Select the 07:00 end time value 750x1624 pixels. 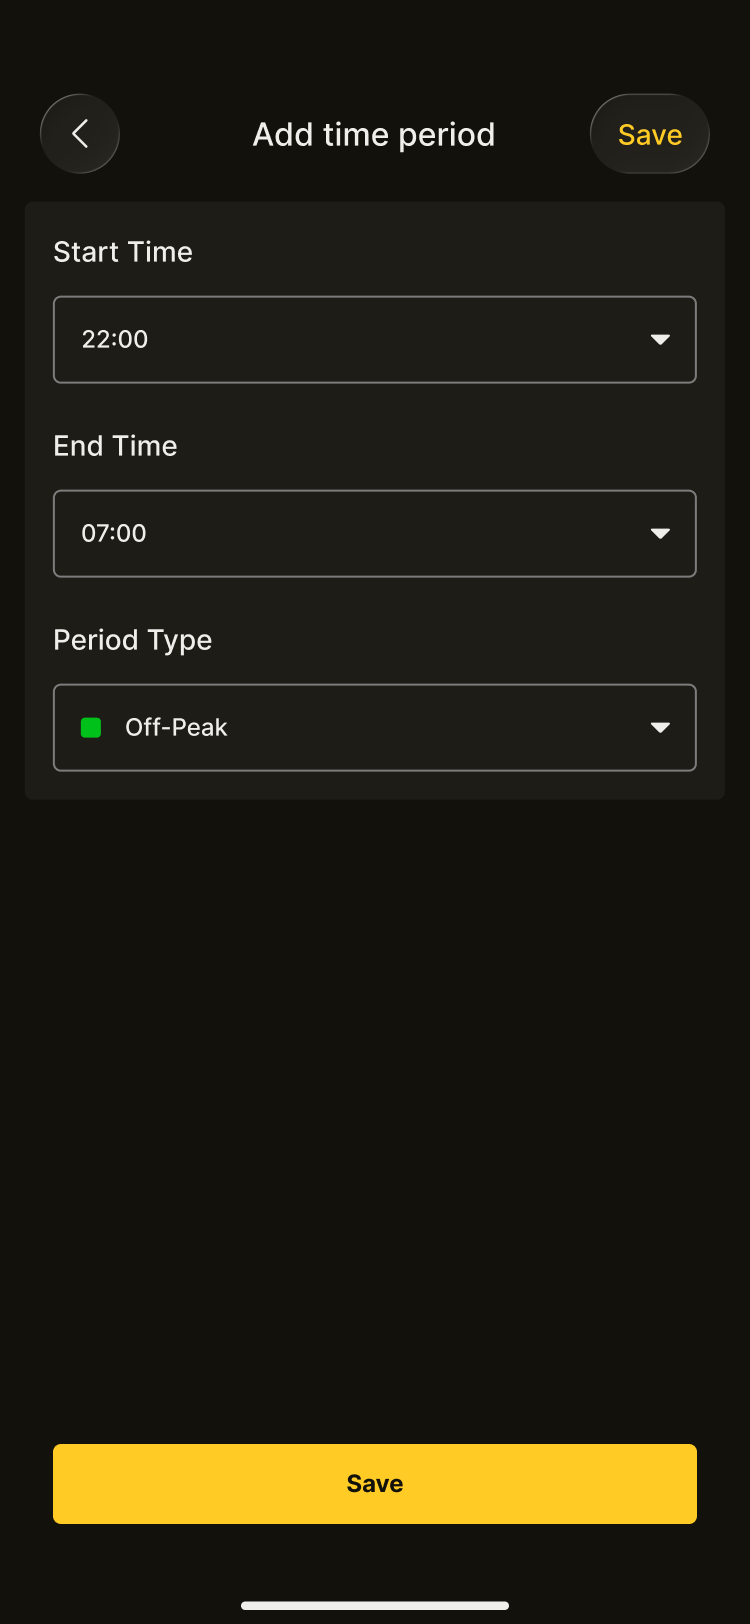pyautogui.click(x=114, y=534)
